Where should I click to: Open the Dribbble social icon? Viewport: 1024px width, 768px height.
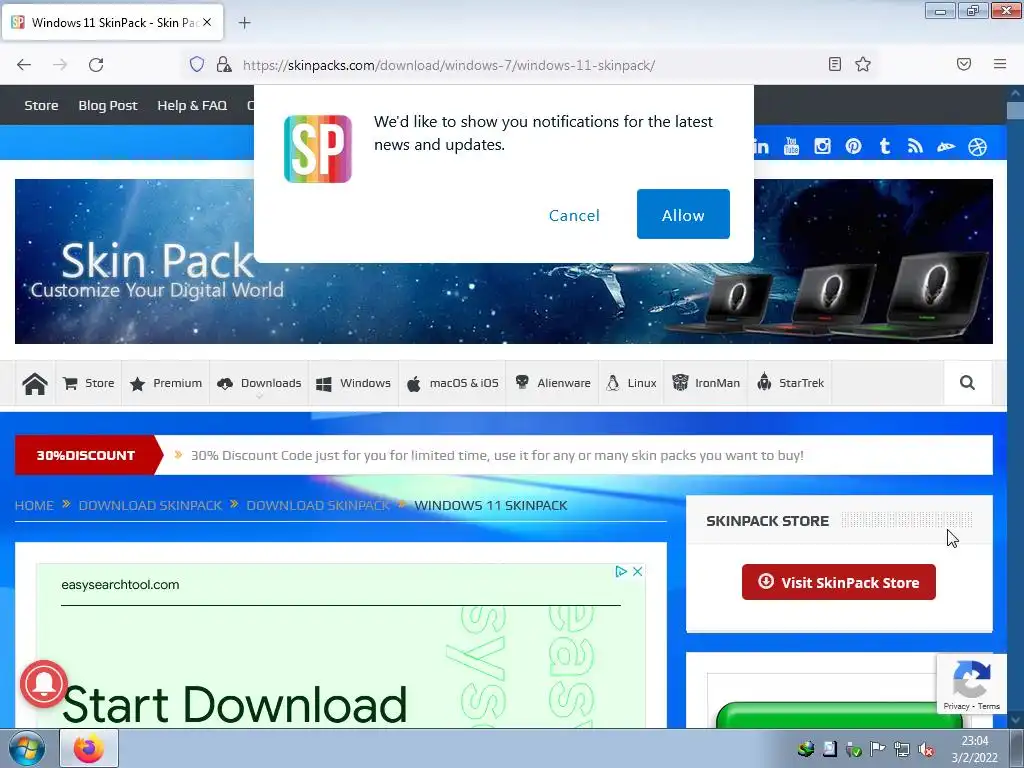[x=978, y=147]
